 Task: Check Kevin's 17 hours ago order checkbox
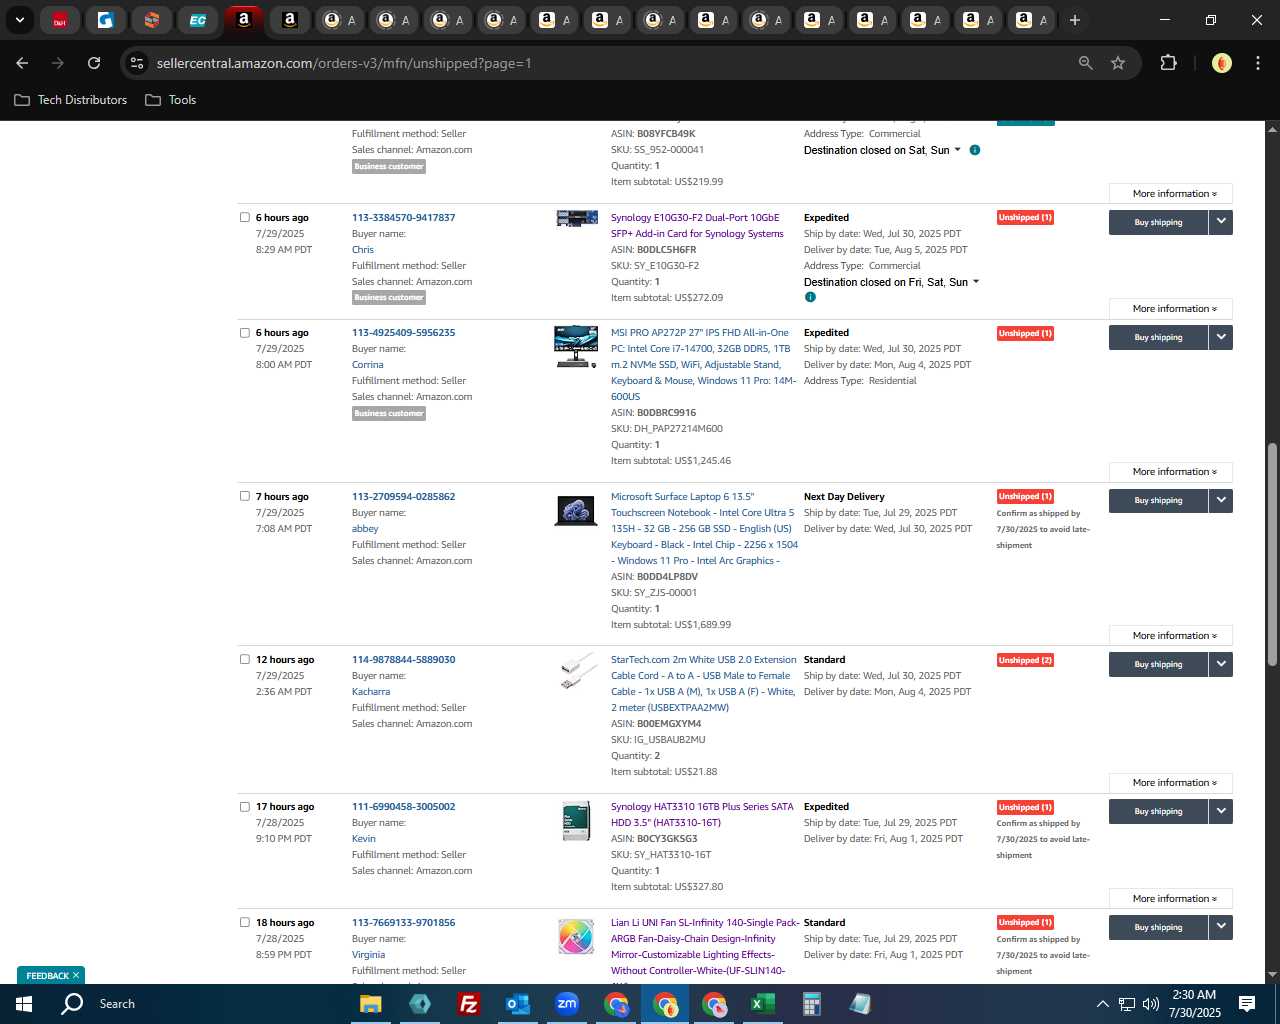(x=244, y=806)
